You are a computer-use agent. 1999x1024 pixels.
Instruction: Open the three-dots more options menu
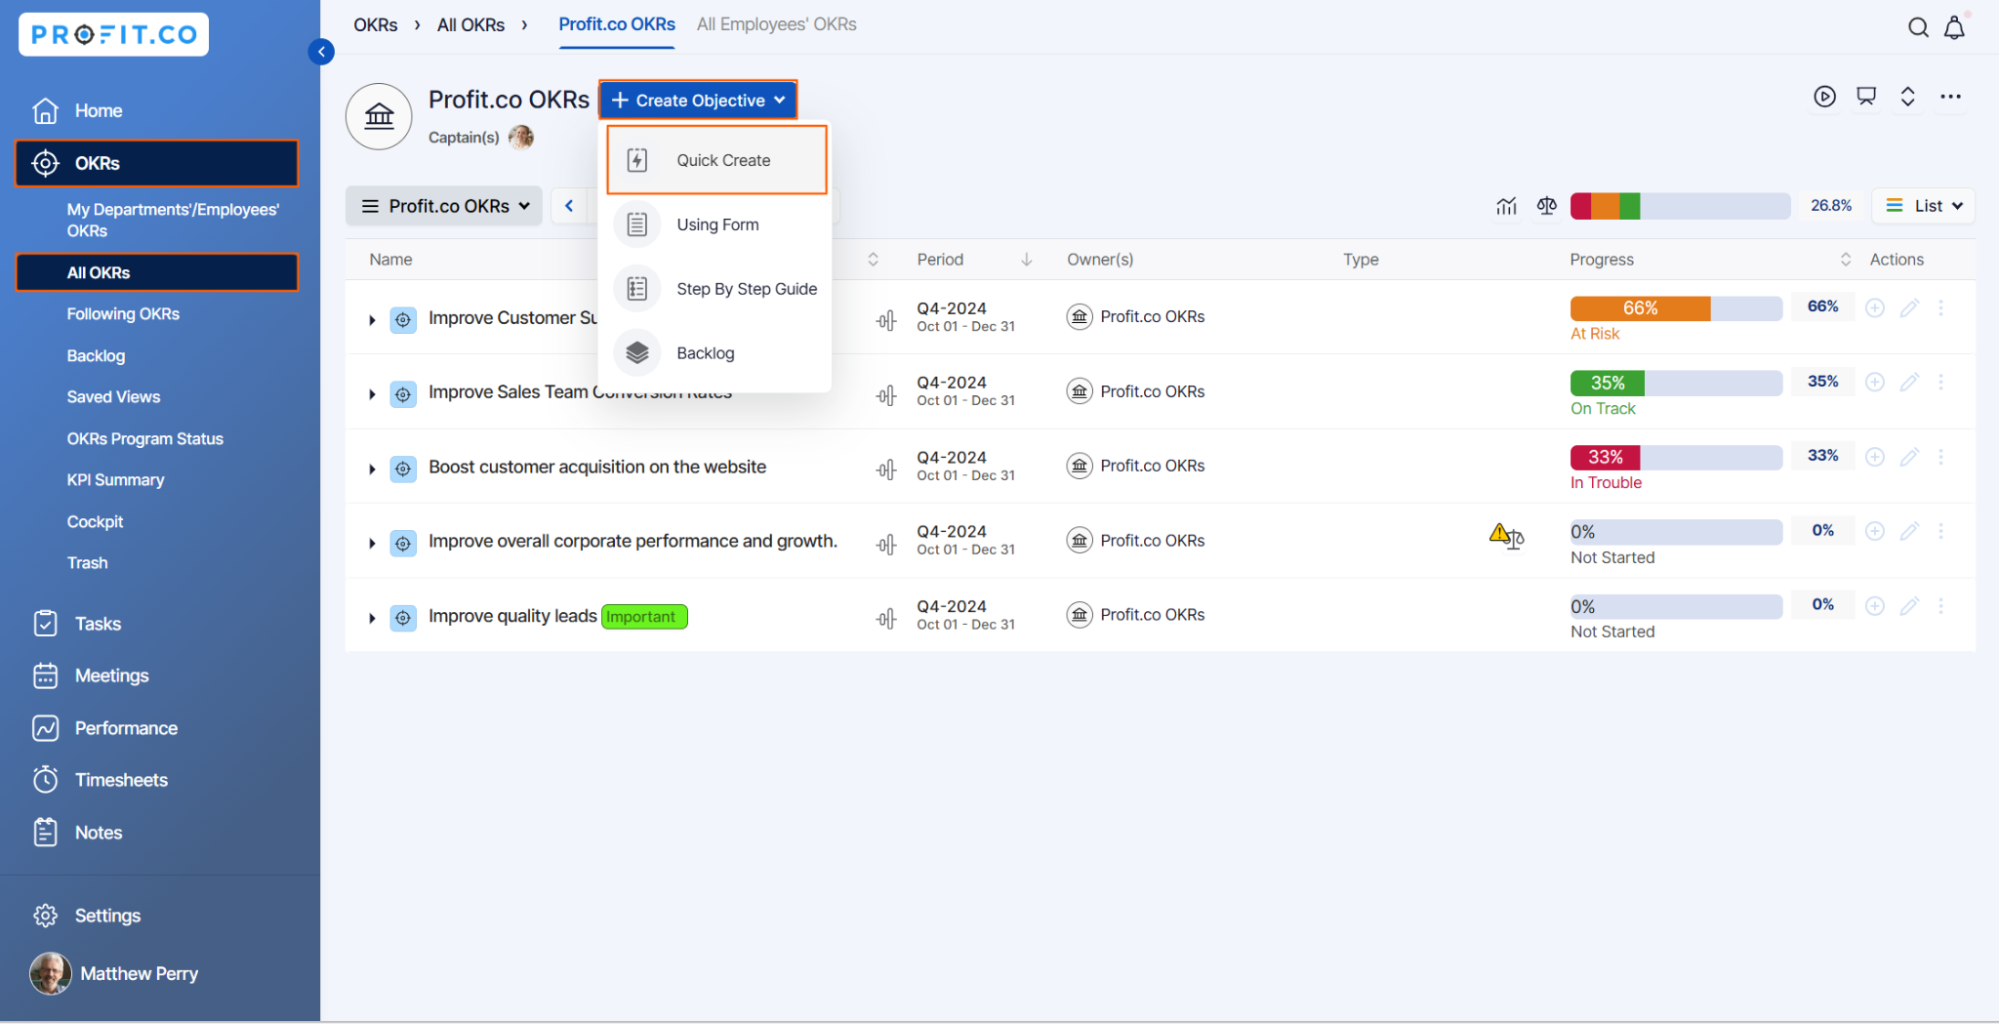coord(1951,96)
